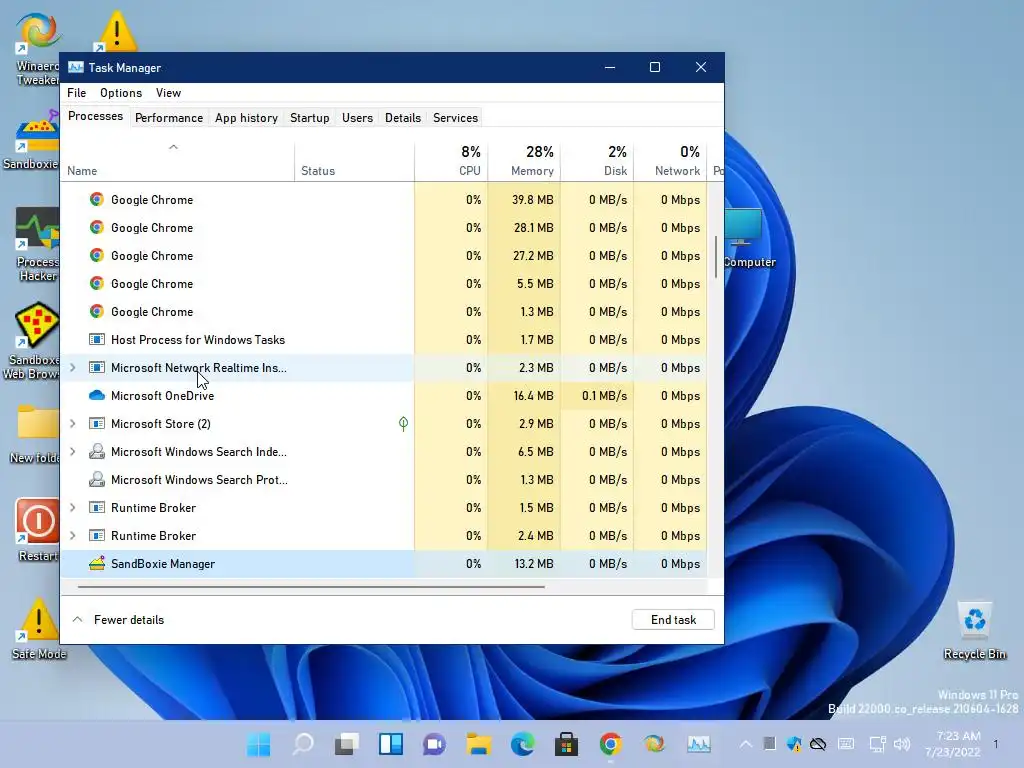
Task: Click the Microsoft Windows Search Indexer icon
Action: point(97,451)
